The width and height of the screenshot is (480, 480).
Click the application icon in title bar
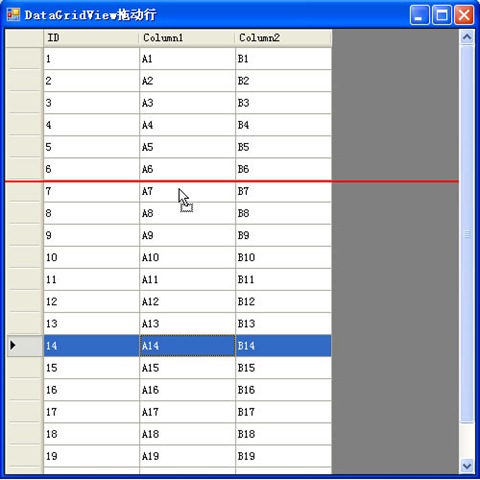click(13, 15)
